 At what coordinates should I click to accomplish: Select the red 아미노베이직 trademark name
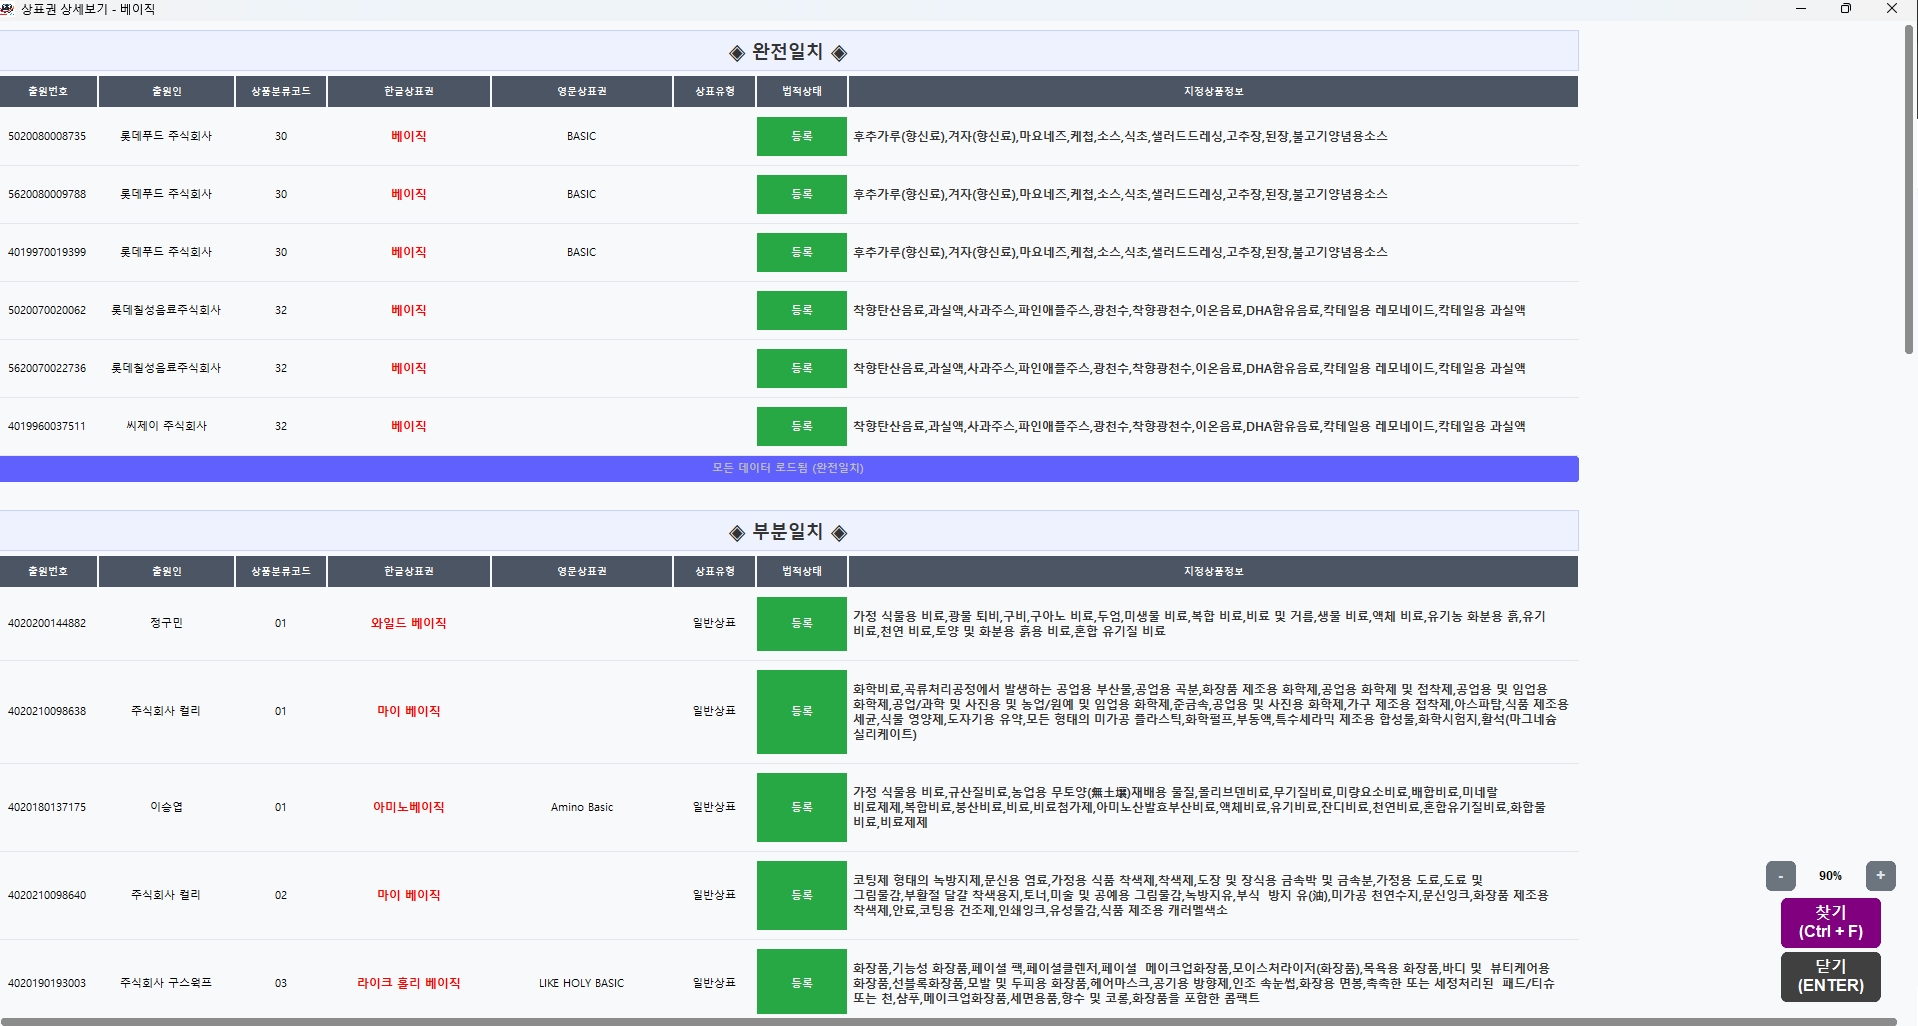(408, 807)
